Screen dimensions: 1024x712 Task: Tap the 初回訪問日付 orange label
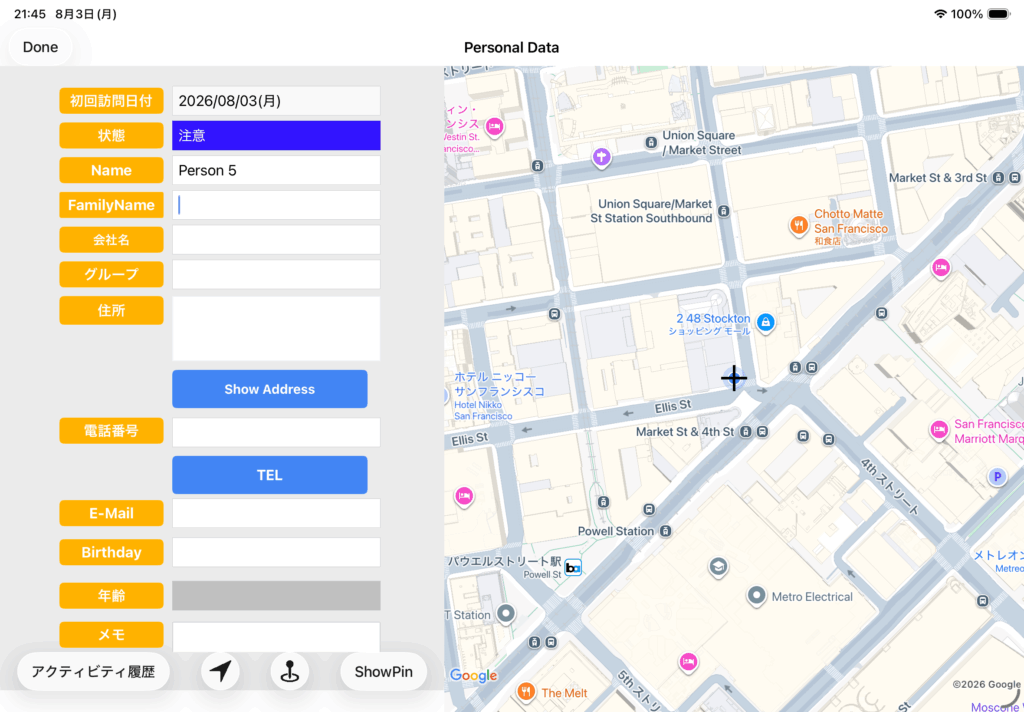(x=112, y=101)
